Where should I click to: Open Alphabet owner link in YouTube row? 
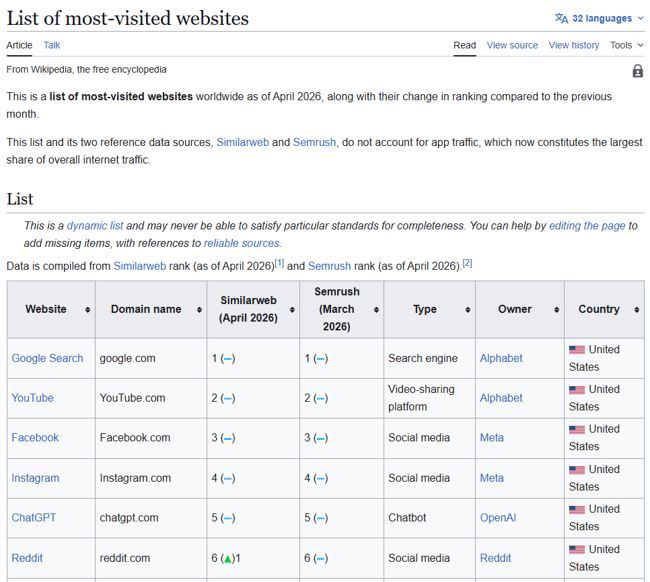501,398
